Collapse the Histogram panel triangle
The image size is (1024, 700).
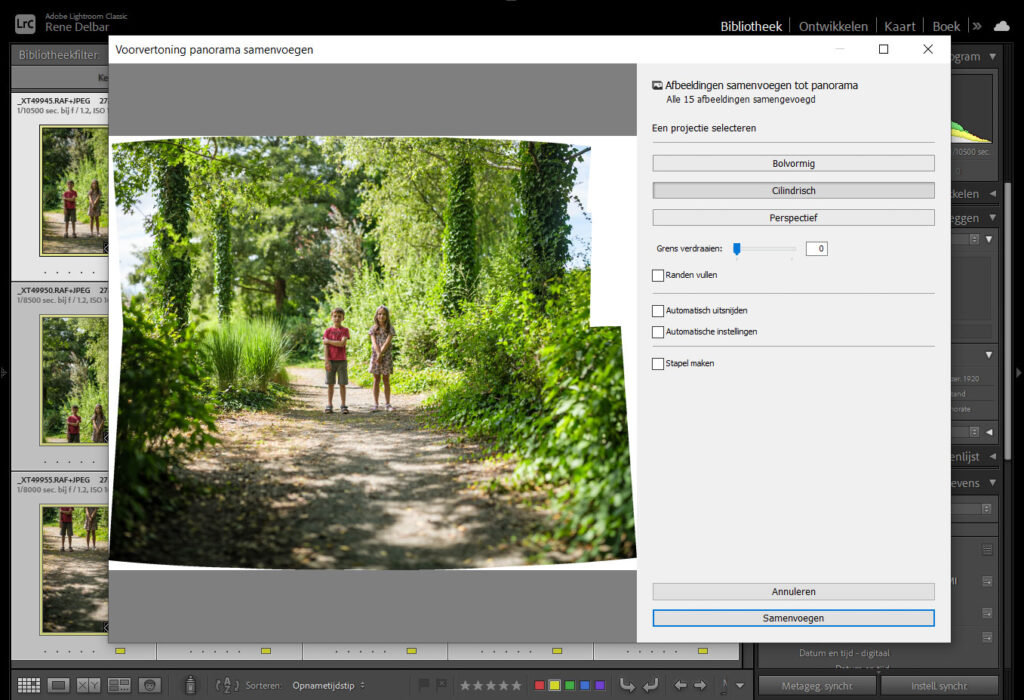993,57
